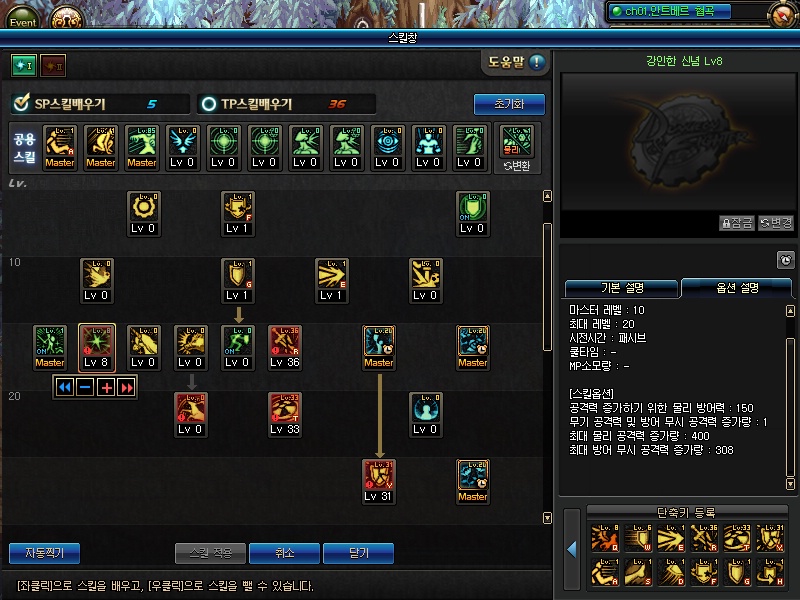Select the Lv 36 red skill icon

(x=285, y=341)
